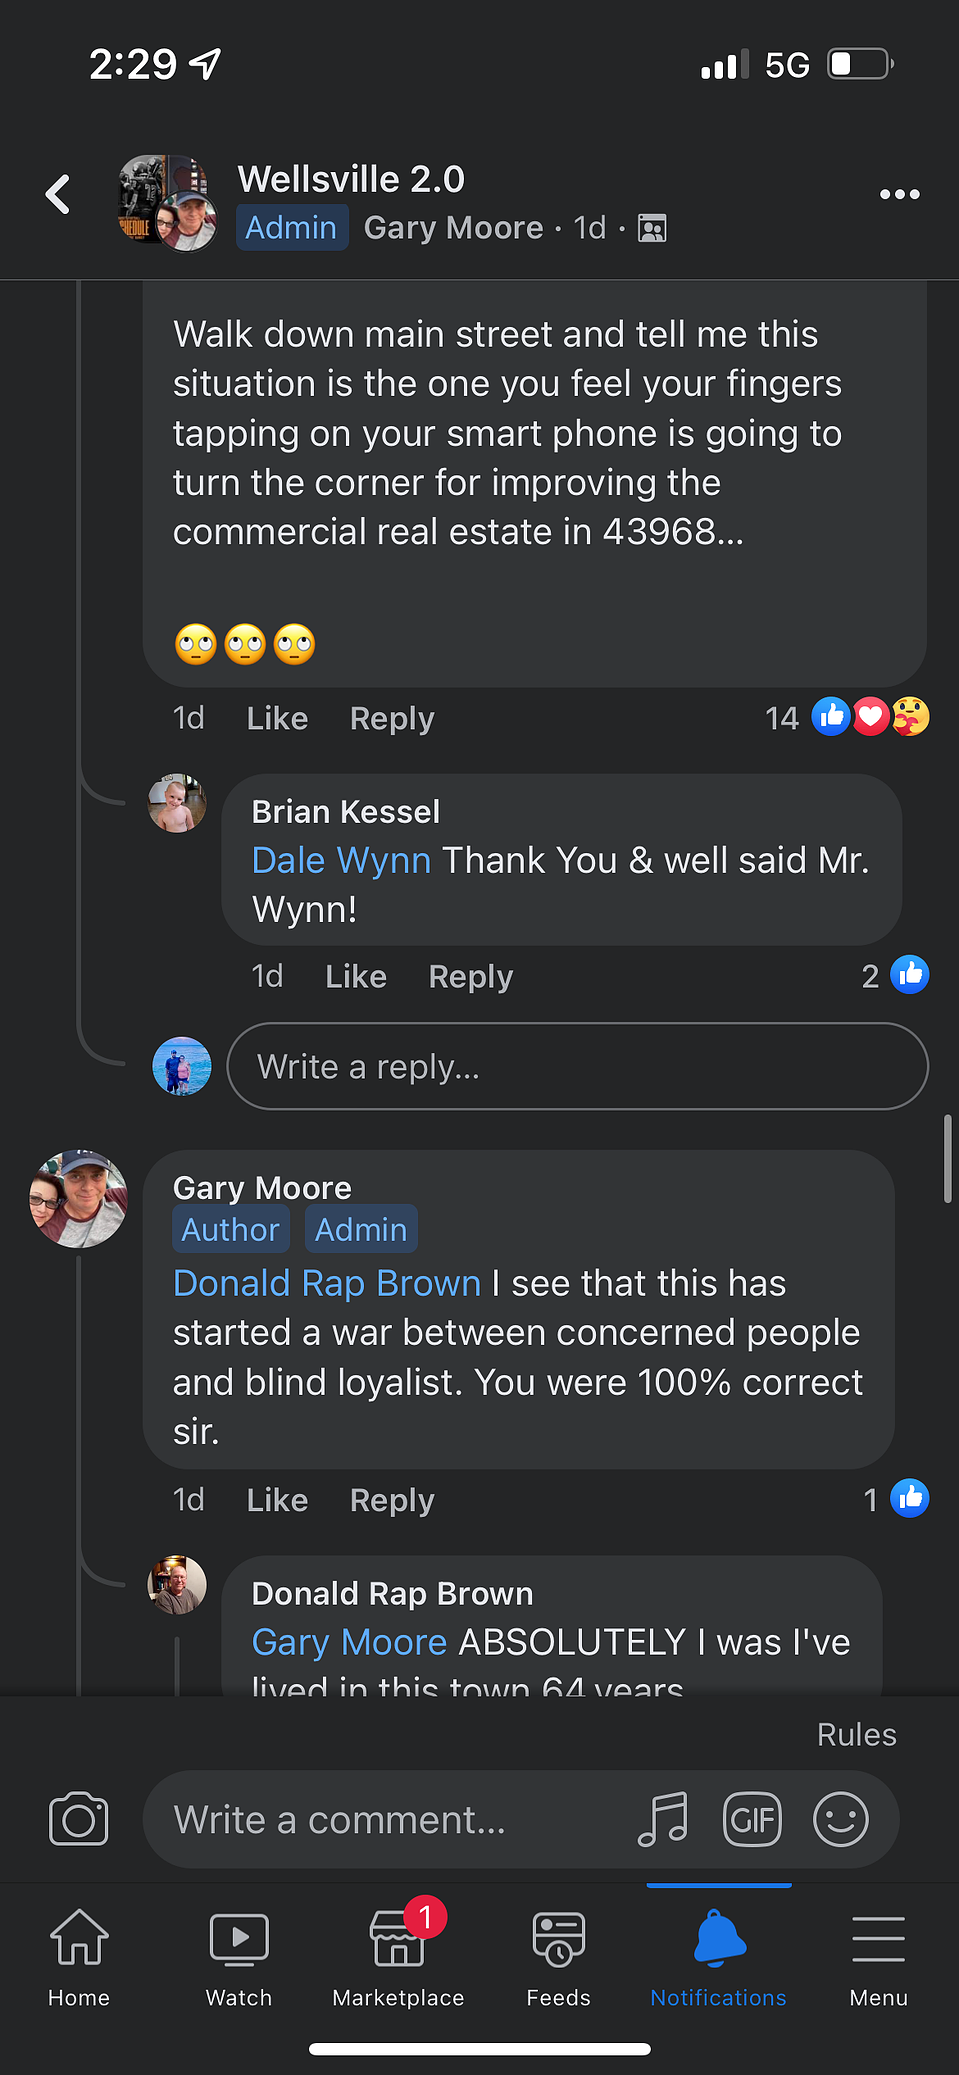This screenshot has height=2075, width=959.
Task: Open Marketplace with notification badge
Action: pyautogui.click(x=399, y=1955)
